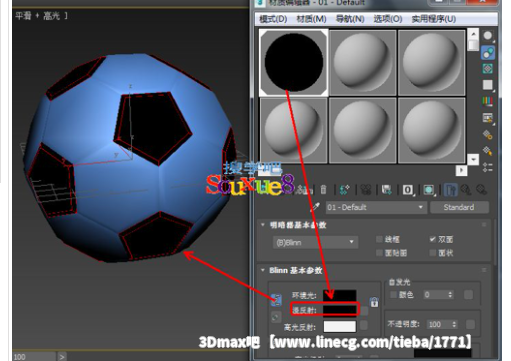
Task: Click the Sample UV Tiling icon
Action: click(488, 85)
